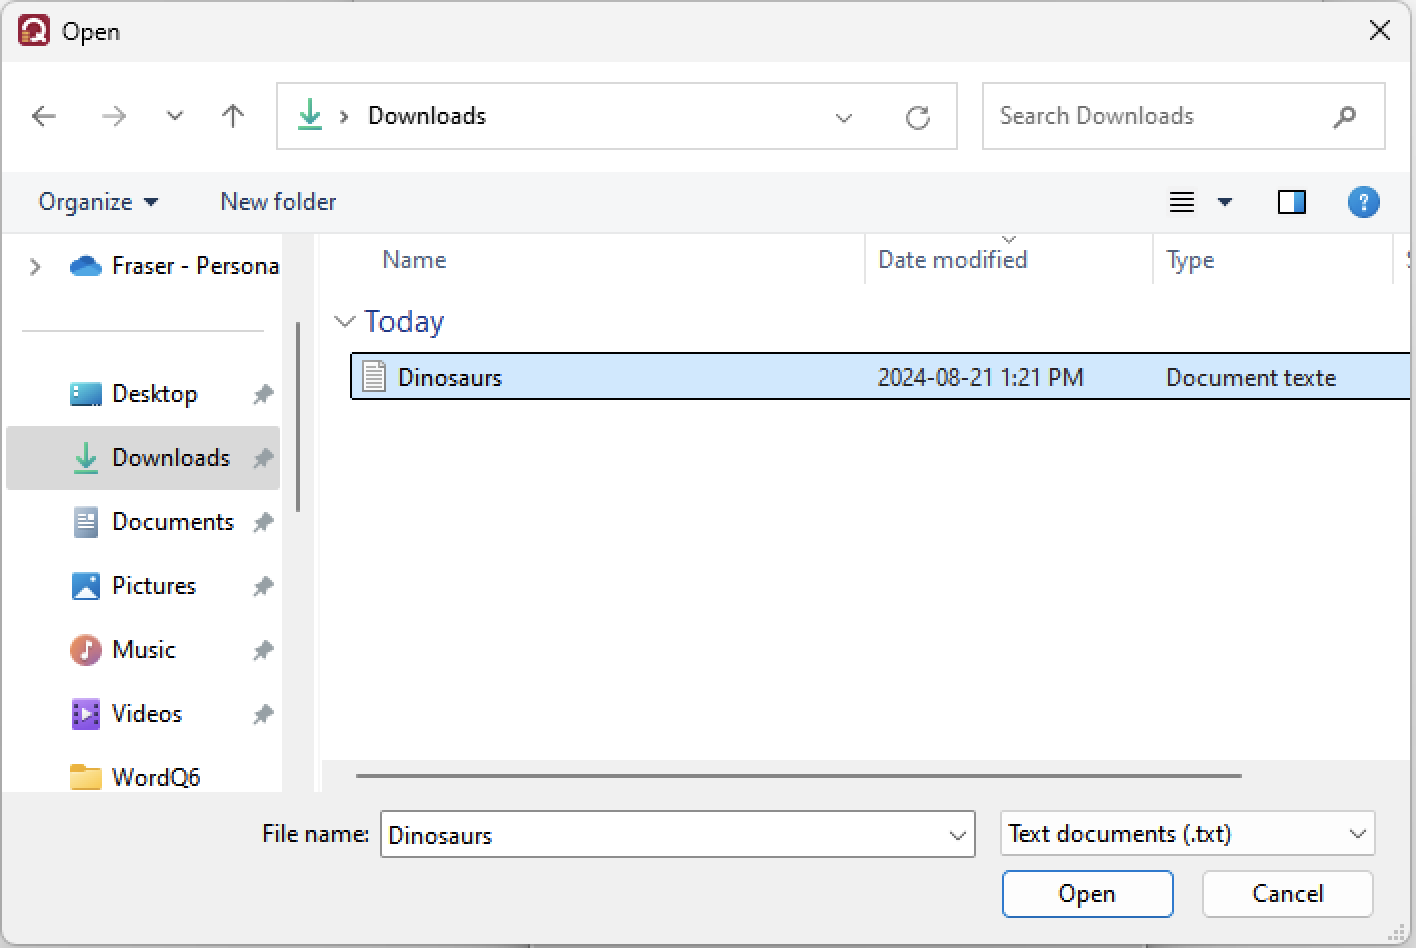Screen dimensions: 1416x948
Task: Click the 2024-08-21 1:21 PM date cell
Action: [980, 377]
